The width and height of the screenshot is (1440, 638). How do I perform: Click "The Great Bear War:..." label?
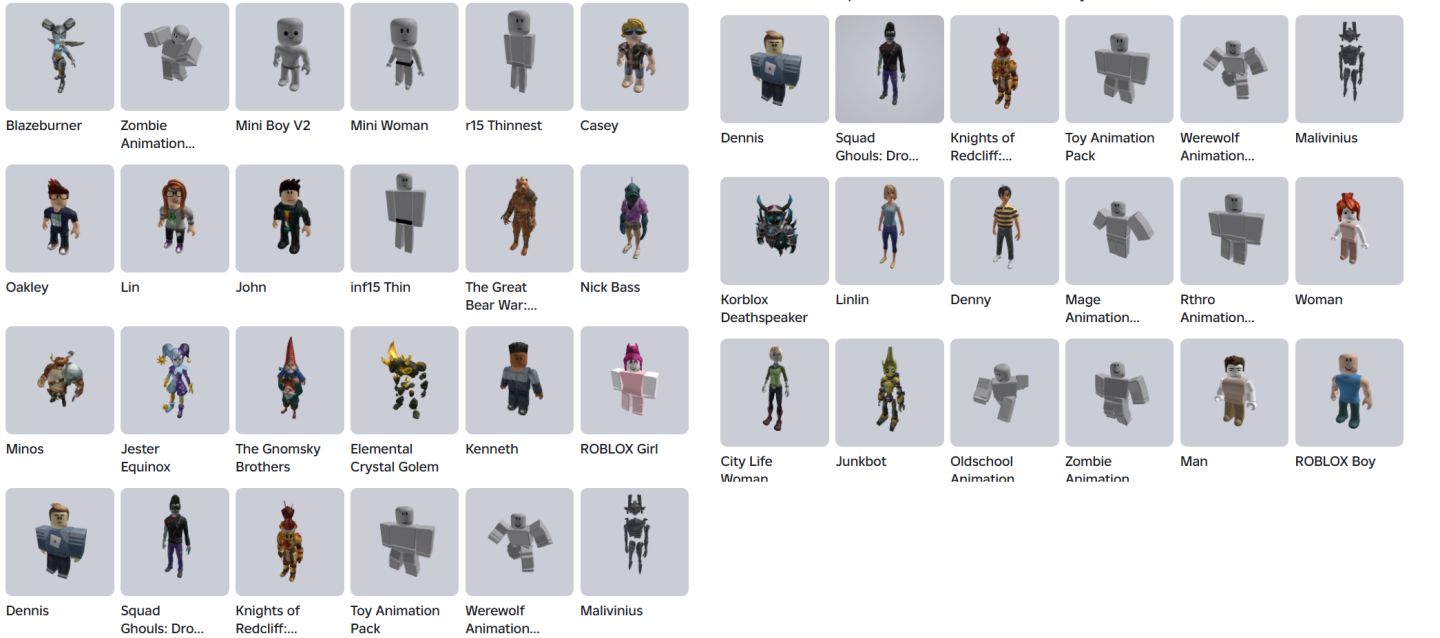(502, 296)
